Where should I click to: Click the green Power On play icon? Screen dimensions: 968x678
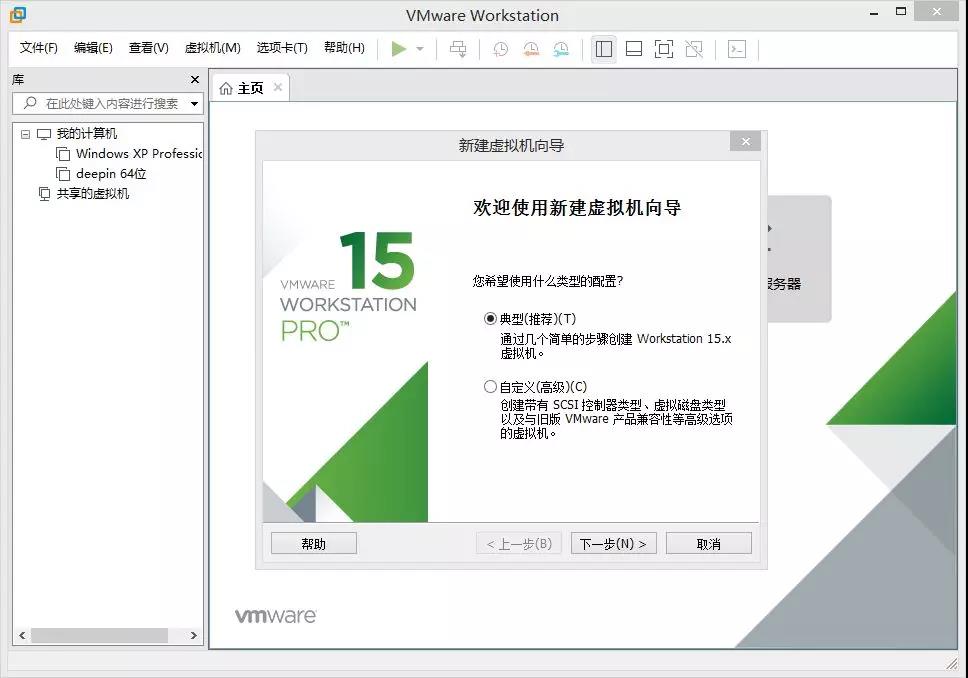click(x=399, y=49)
